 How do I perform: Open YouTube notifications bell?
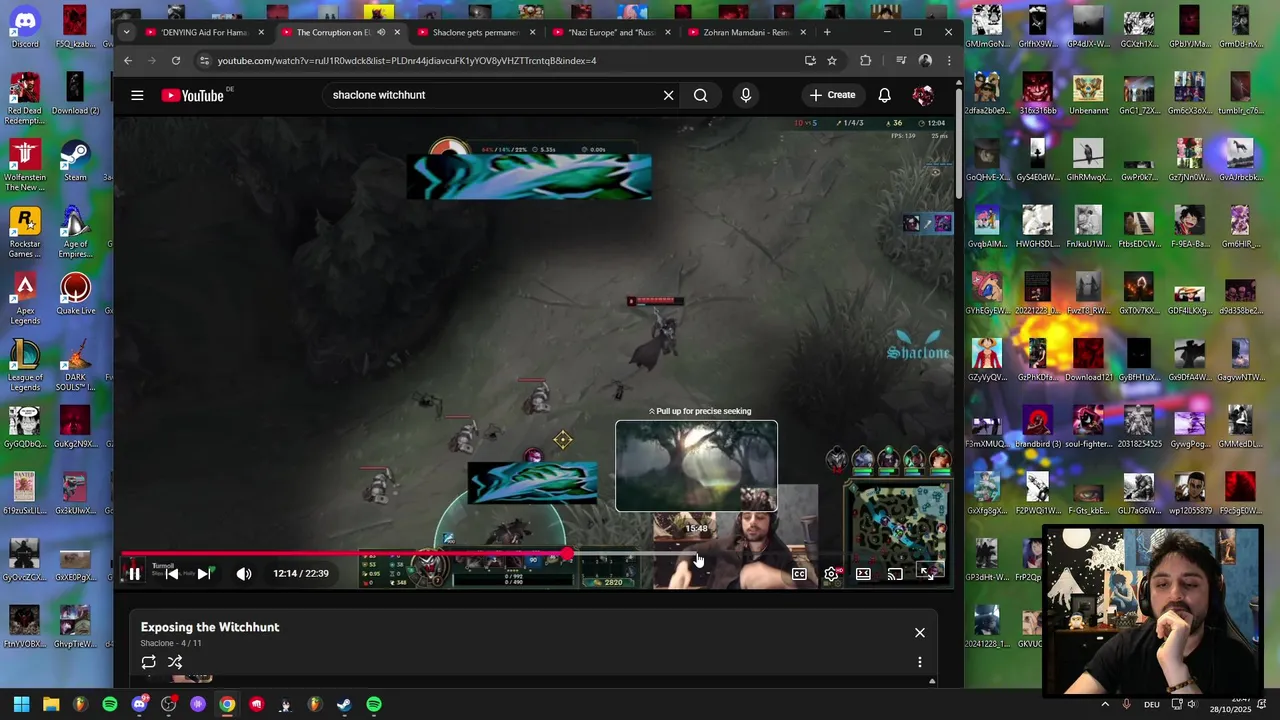point(884,95)
